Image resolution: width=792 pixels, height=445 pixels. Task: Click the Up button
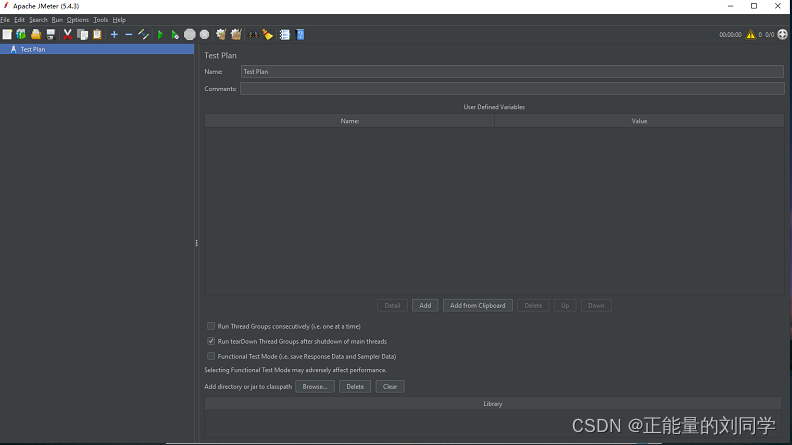point(565,306)
